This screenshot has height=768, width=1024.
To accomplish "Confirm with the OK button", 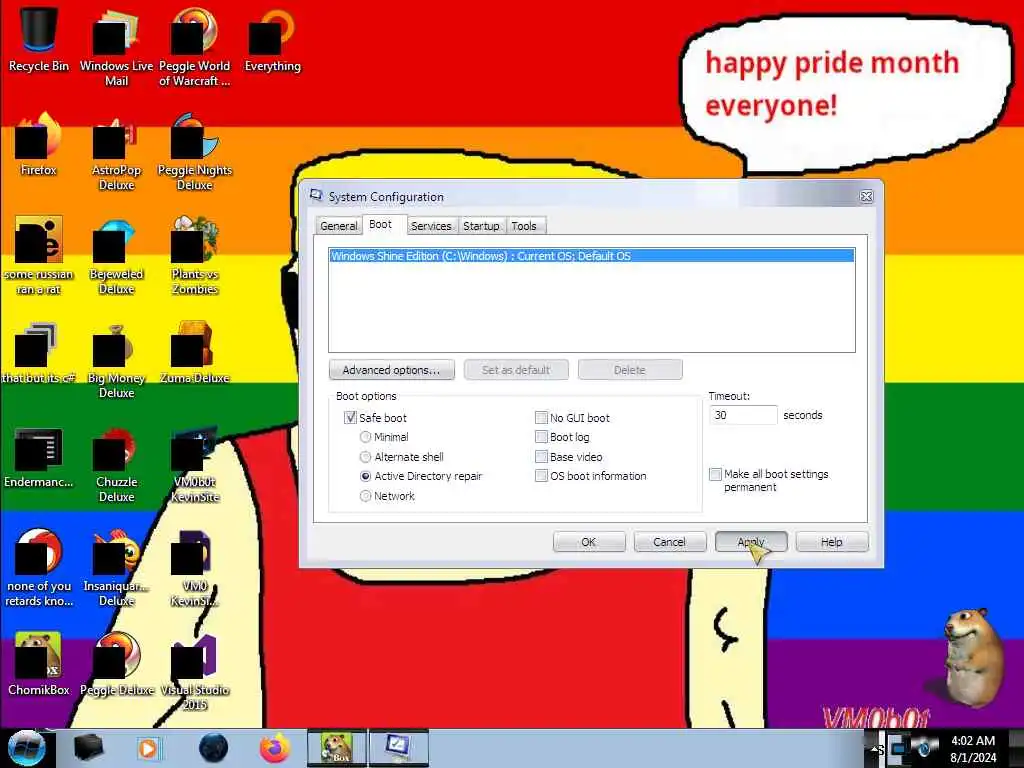I will point(588,541).
